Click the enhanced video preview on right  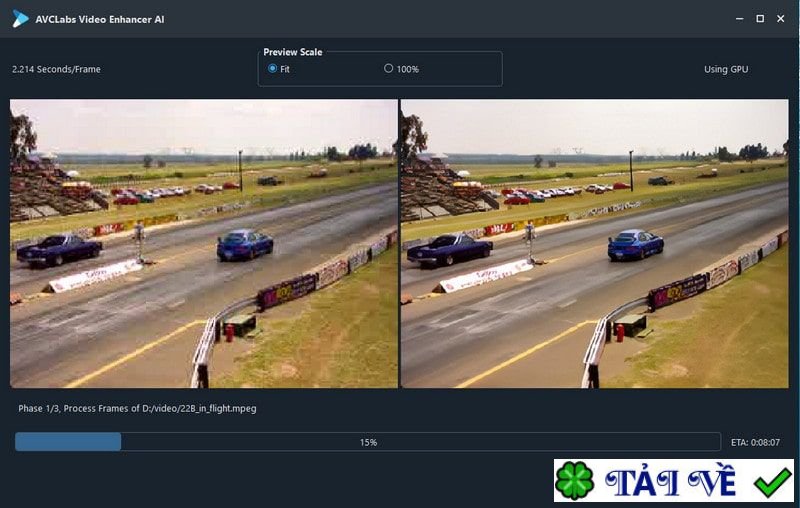pos(594,243)
